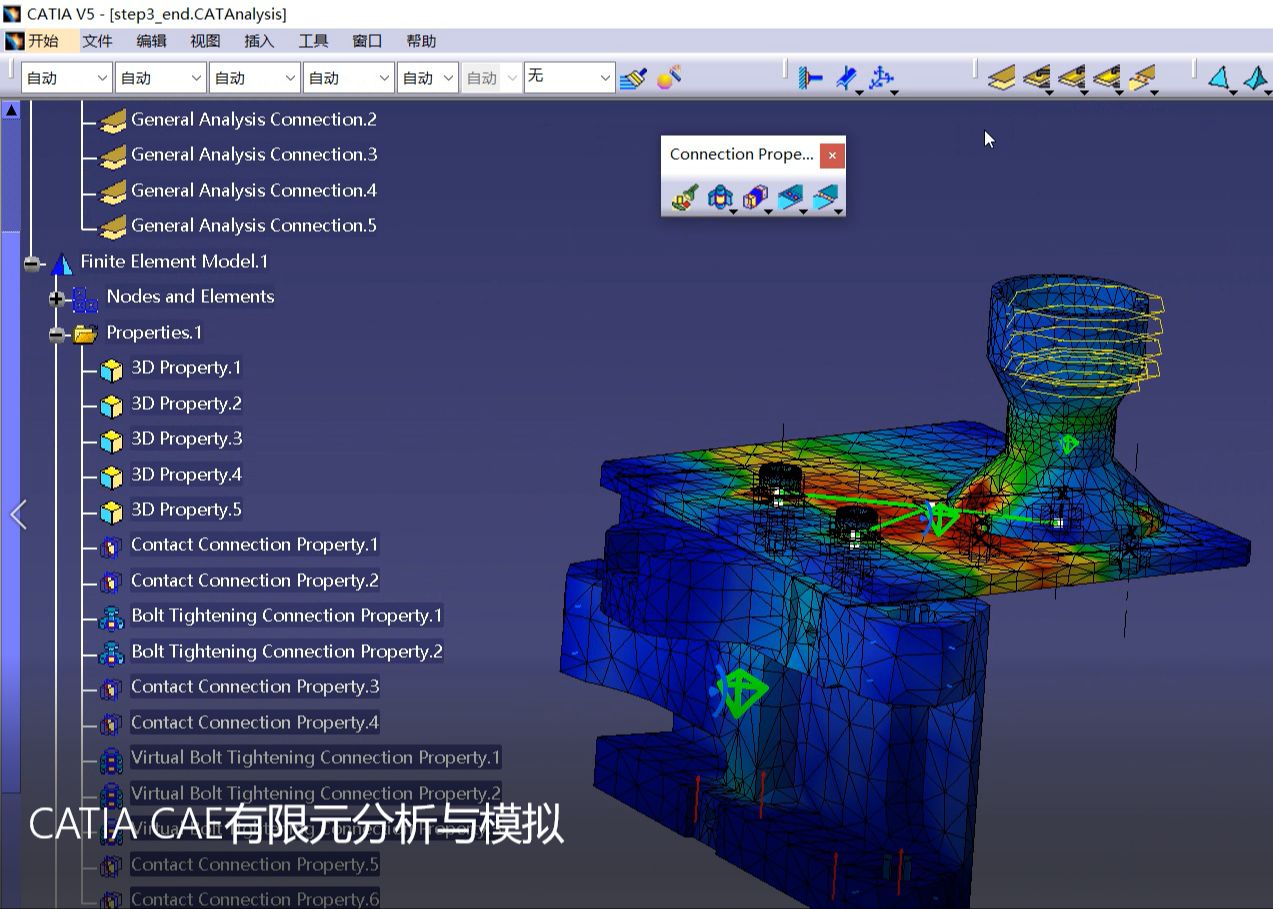Open the 插入 menu
The image size is (1273, 909).
(x=259, y=41)
